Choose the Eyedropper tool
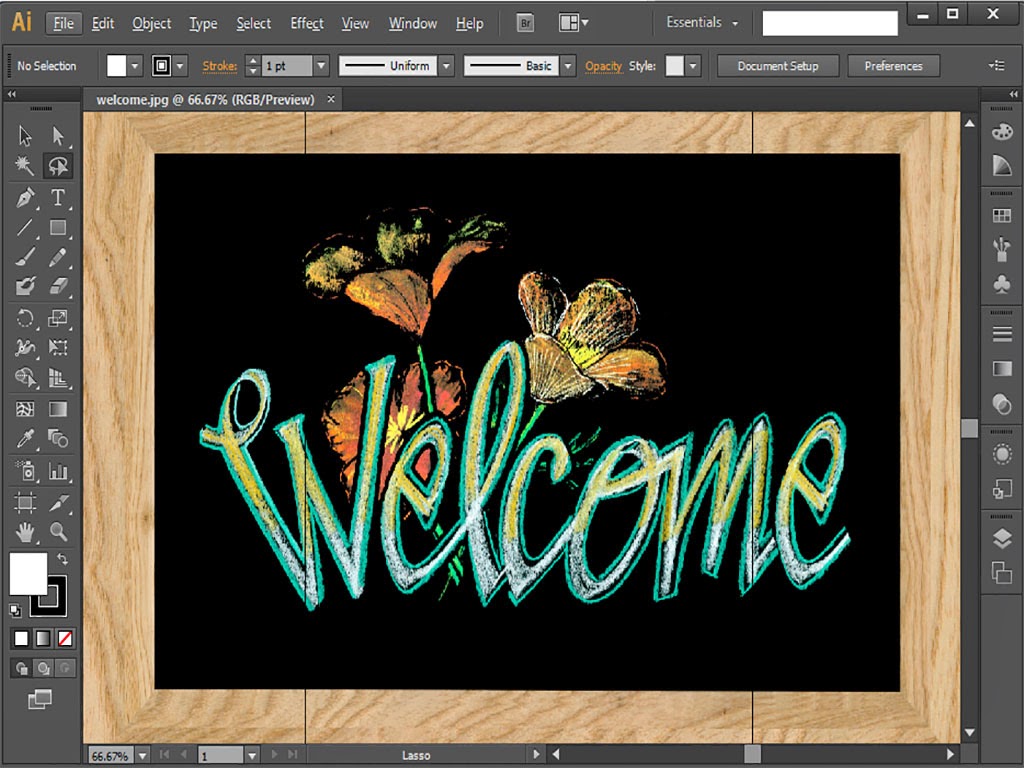Viewport: 1024px width, 768px height. [25, 438]
